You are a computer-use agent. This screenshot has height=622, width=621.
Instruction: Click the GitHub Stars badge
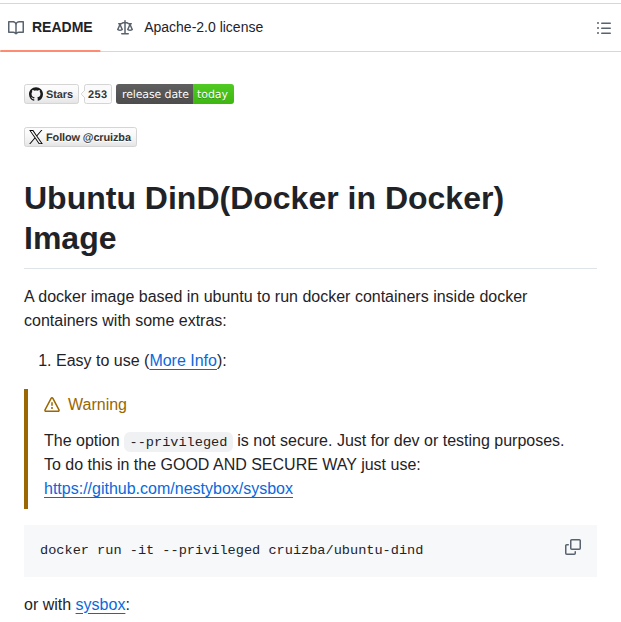pos(52,94)
